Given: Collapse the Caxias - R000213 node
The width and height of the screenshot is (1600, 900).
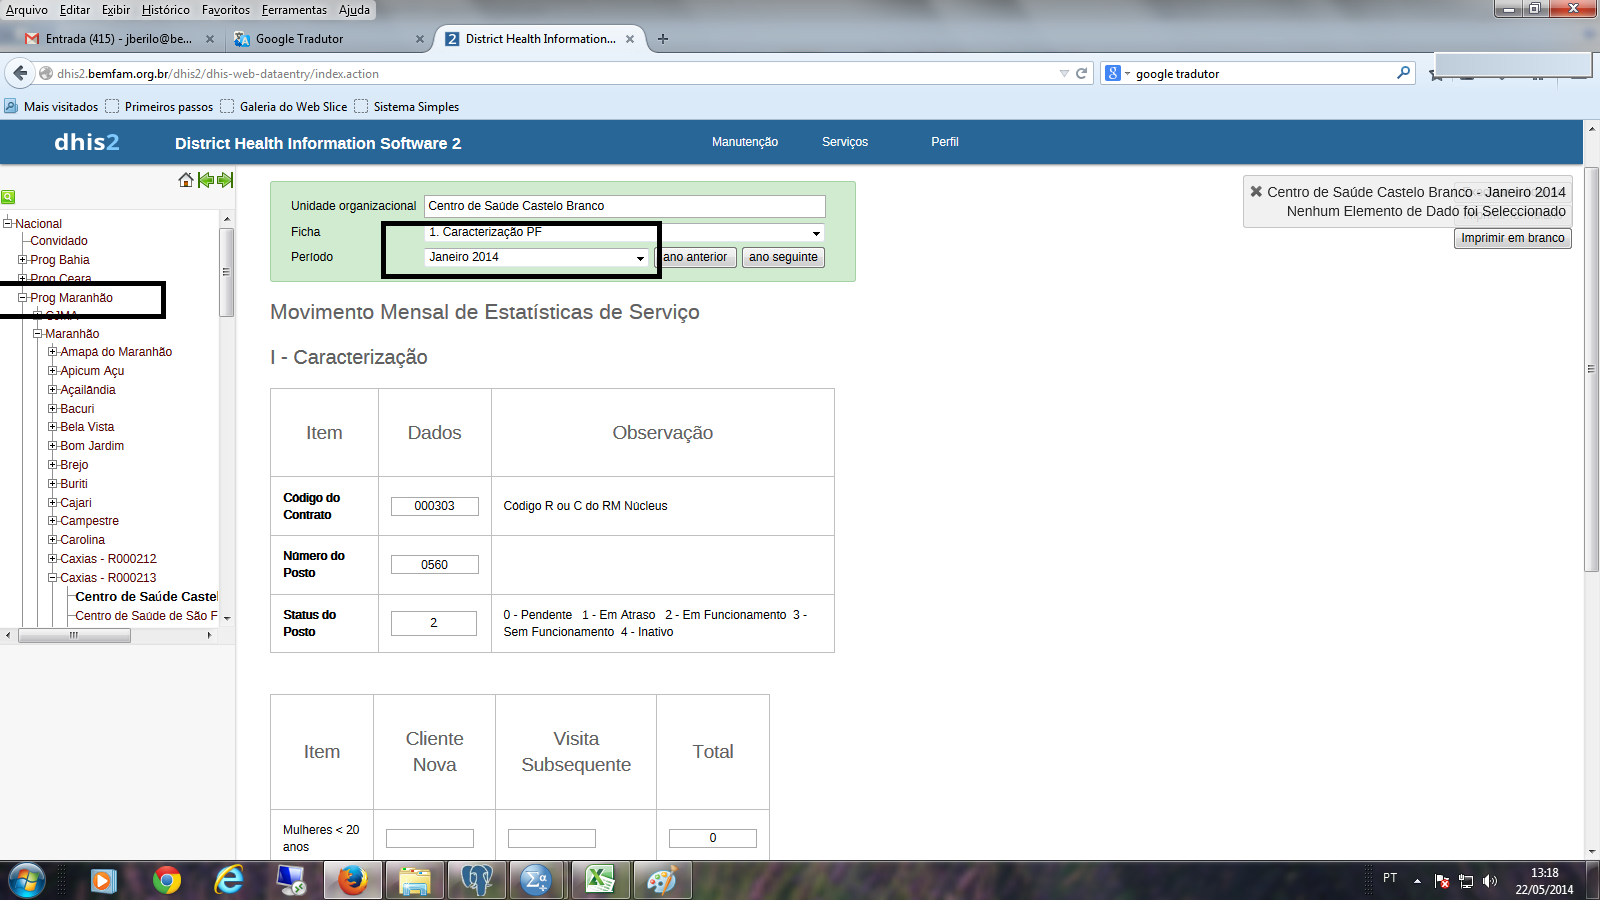Looking at the screenshot, I should [53, 577].
